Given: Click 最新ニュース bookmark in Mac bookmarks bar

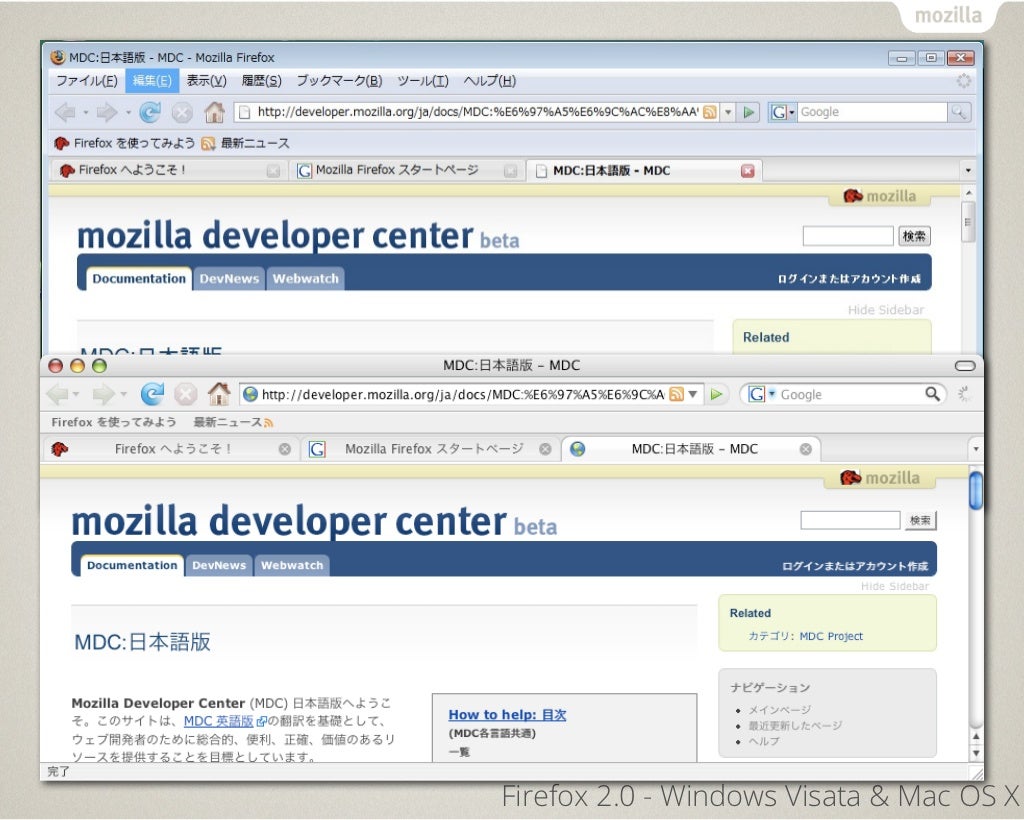Looking at the screenshot, I should coord(233,422).
